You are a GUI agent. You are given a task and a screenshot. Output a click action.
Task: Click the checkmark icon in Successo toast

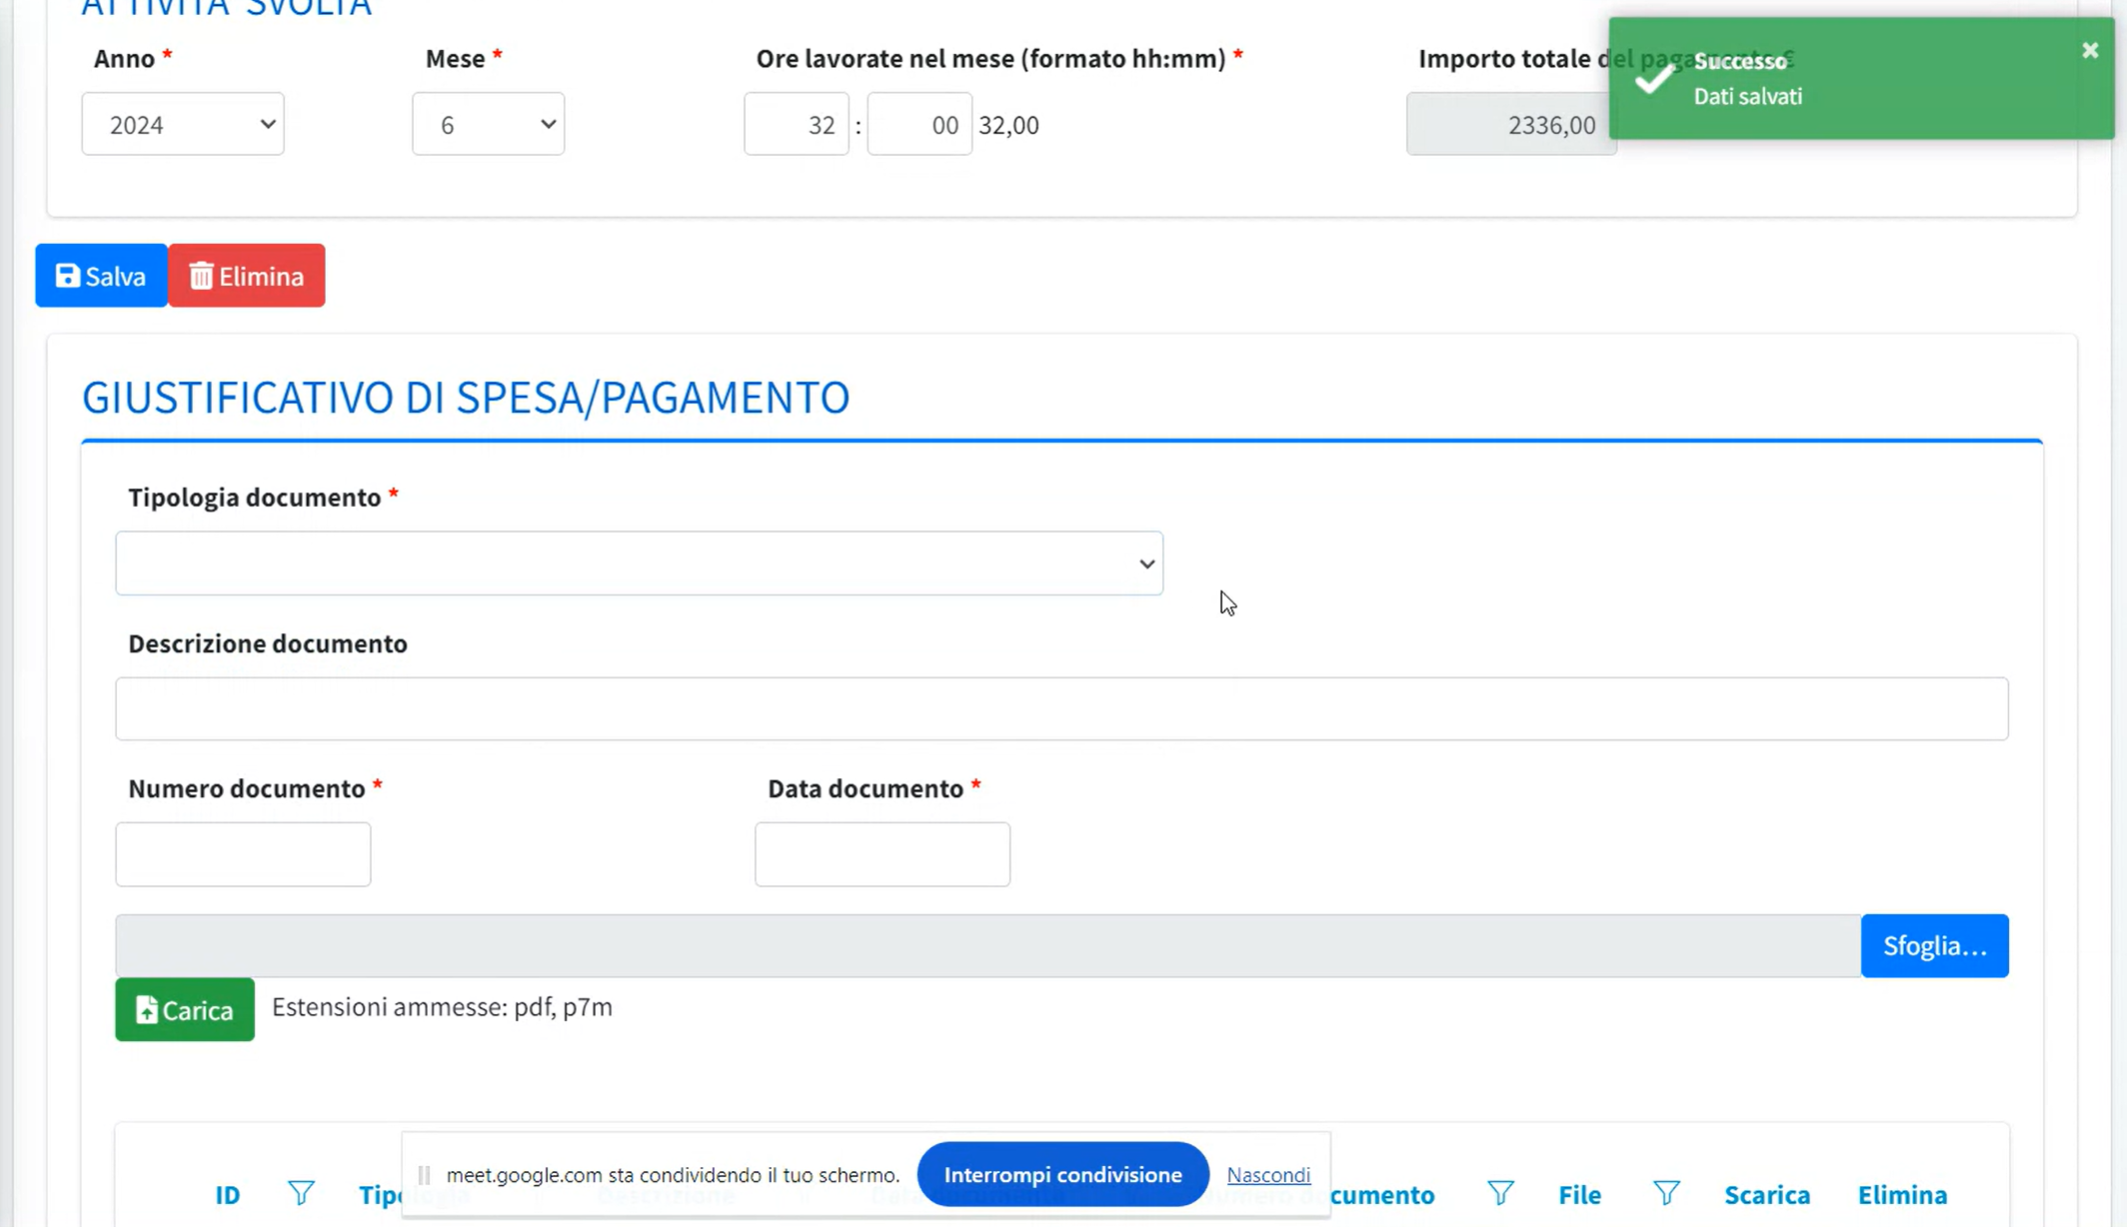coord(1655,79)
